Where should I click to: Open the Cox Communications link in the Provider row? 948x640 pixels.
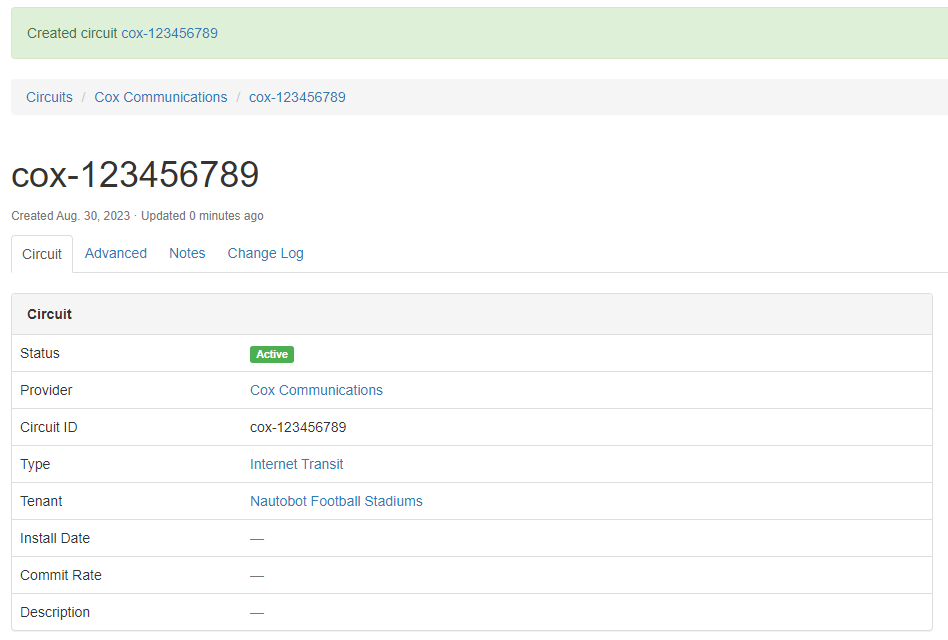click(316, 390)
